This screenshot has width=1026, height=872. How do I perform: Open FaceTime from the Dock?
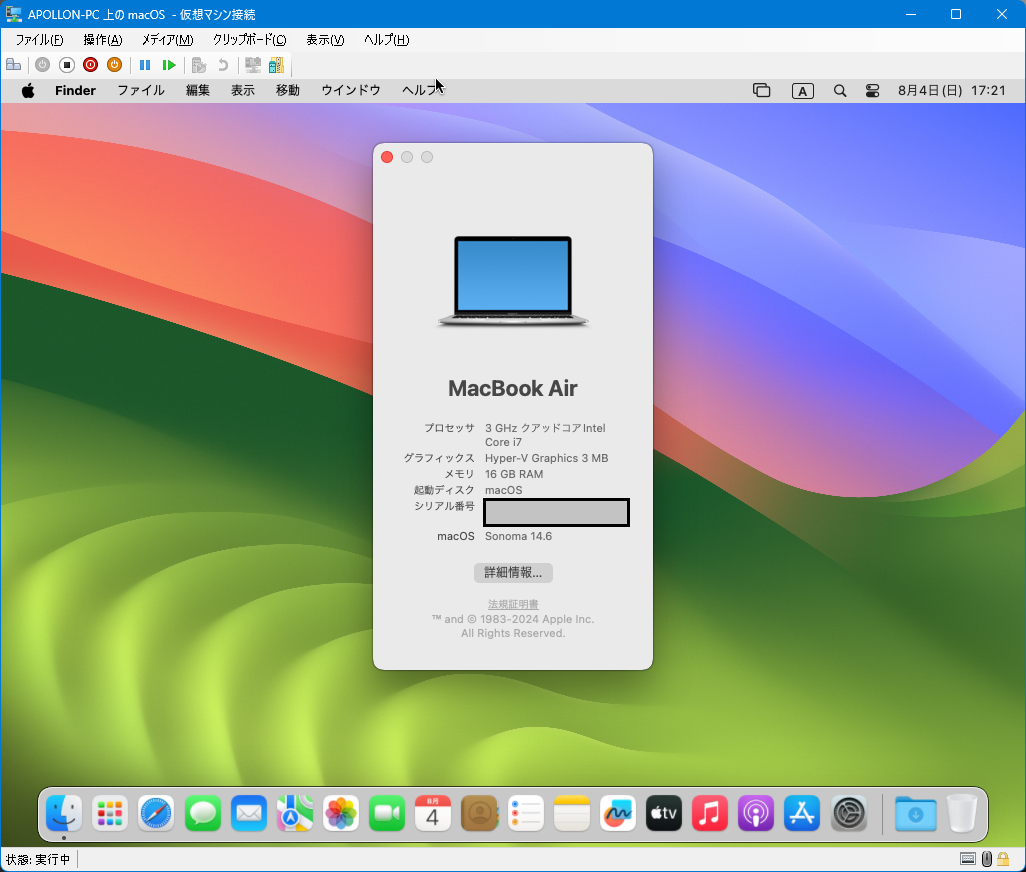click(x=387, y=814)
